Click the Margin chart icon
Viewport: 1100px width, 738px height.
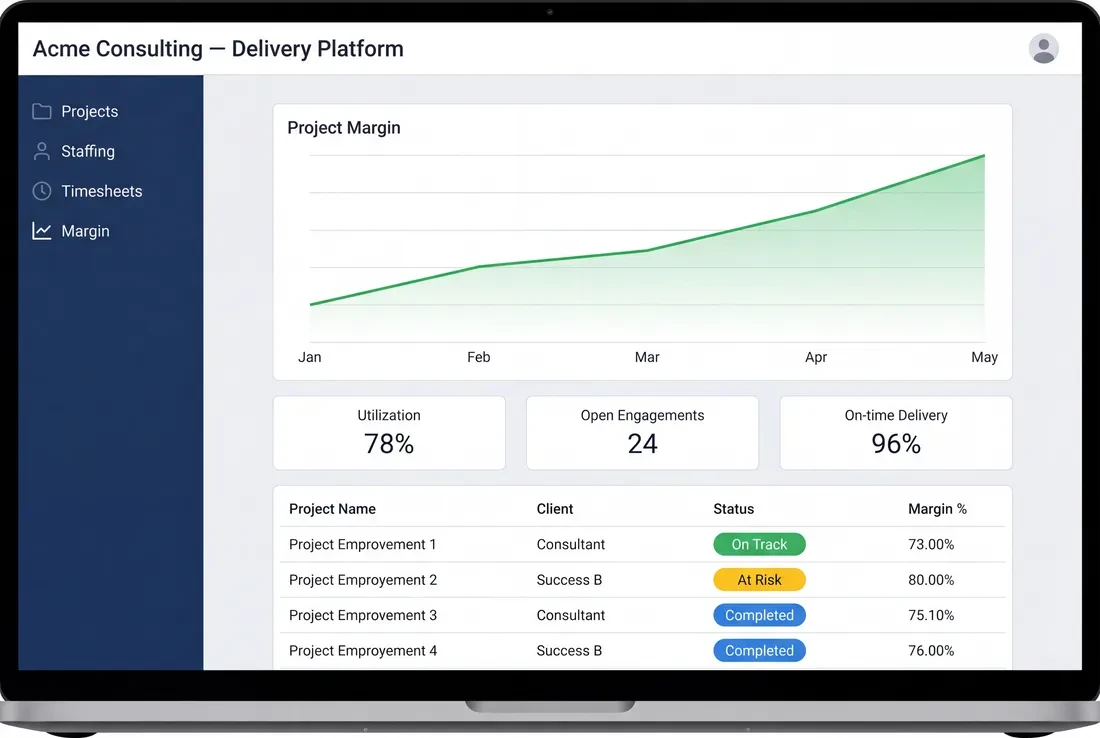point(41,231)
